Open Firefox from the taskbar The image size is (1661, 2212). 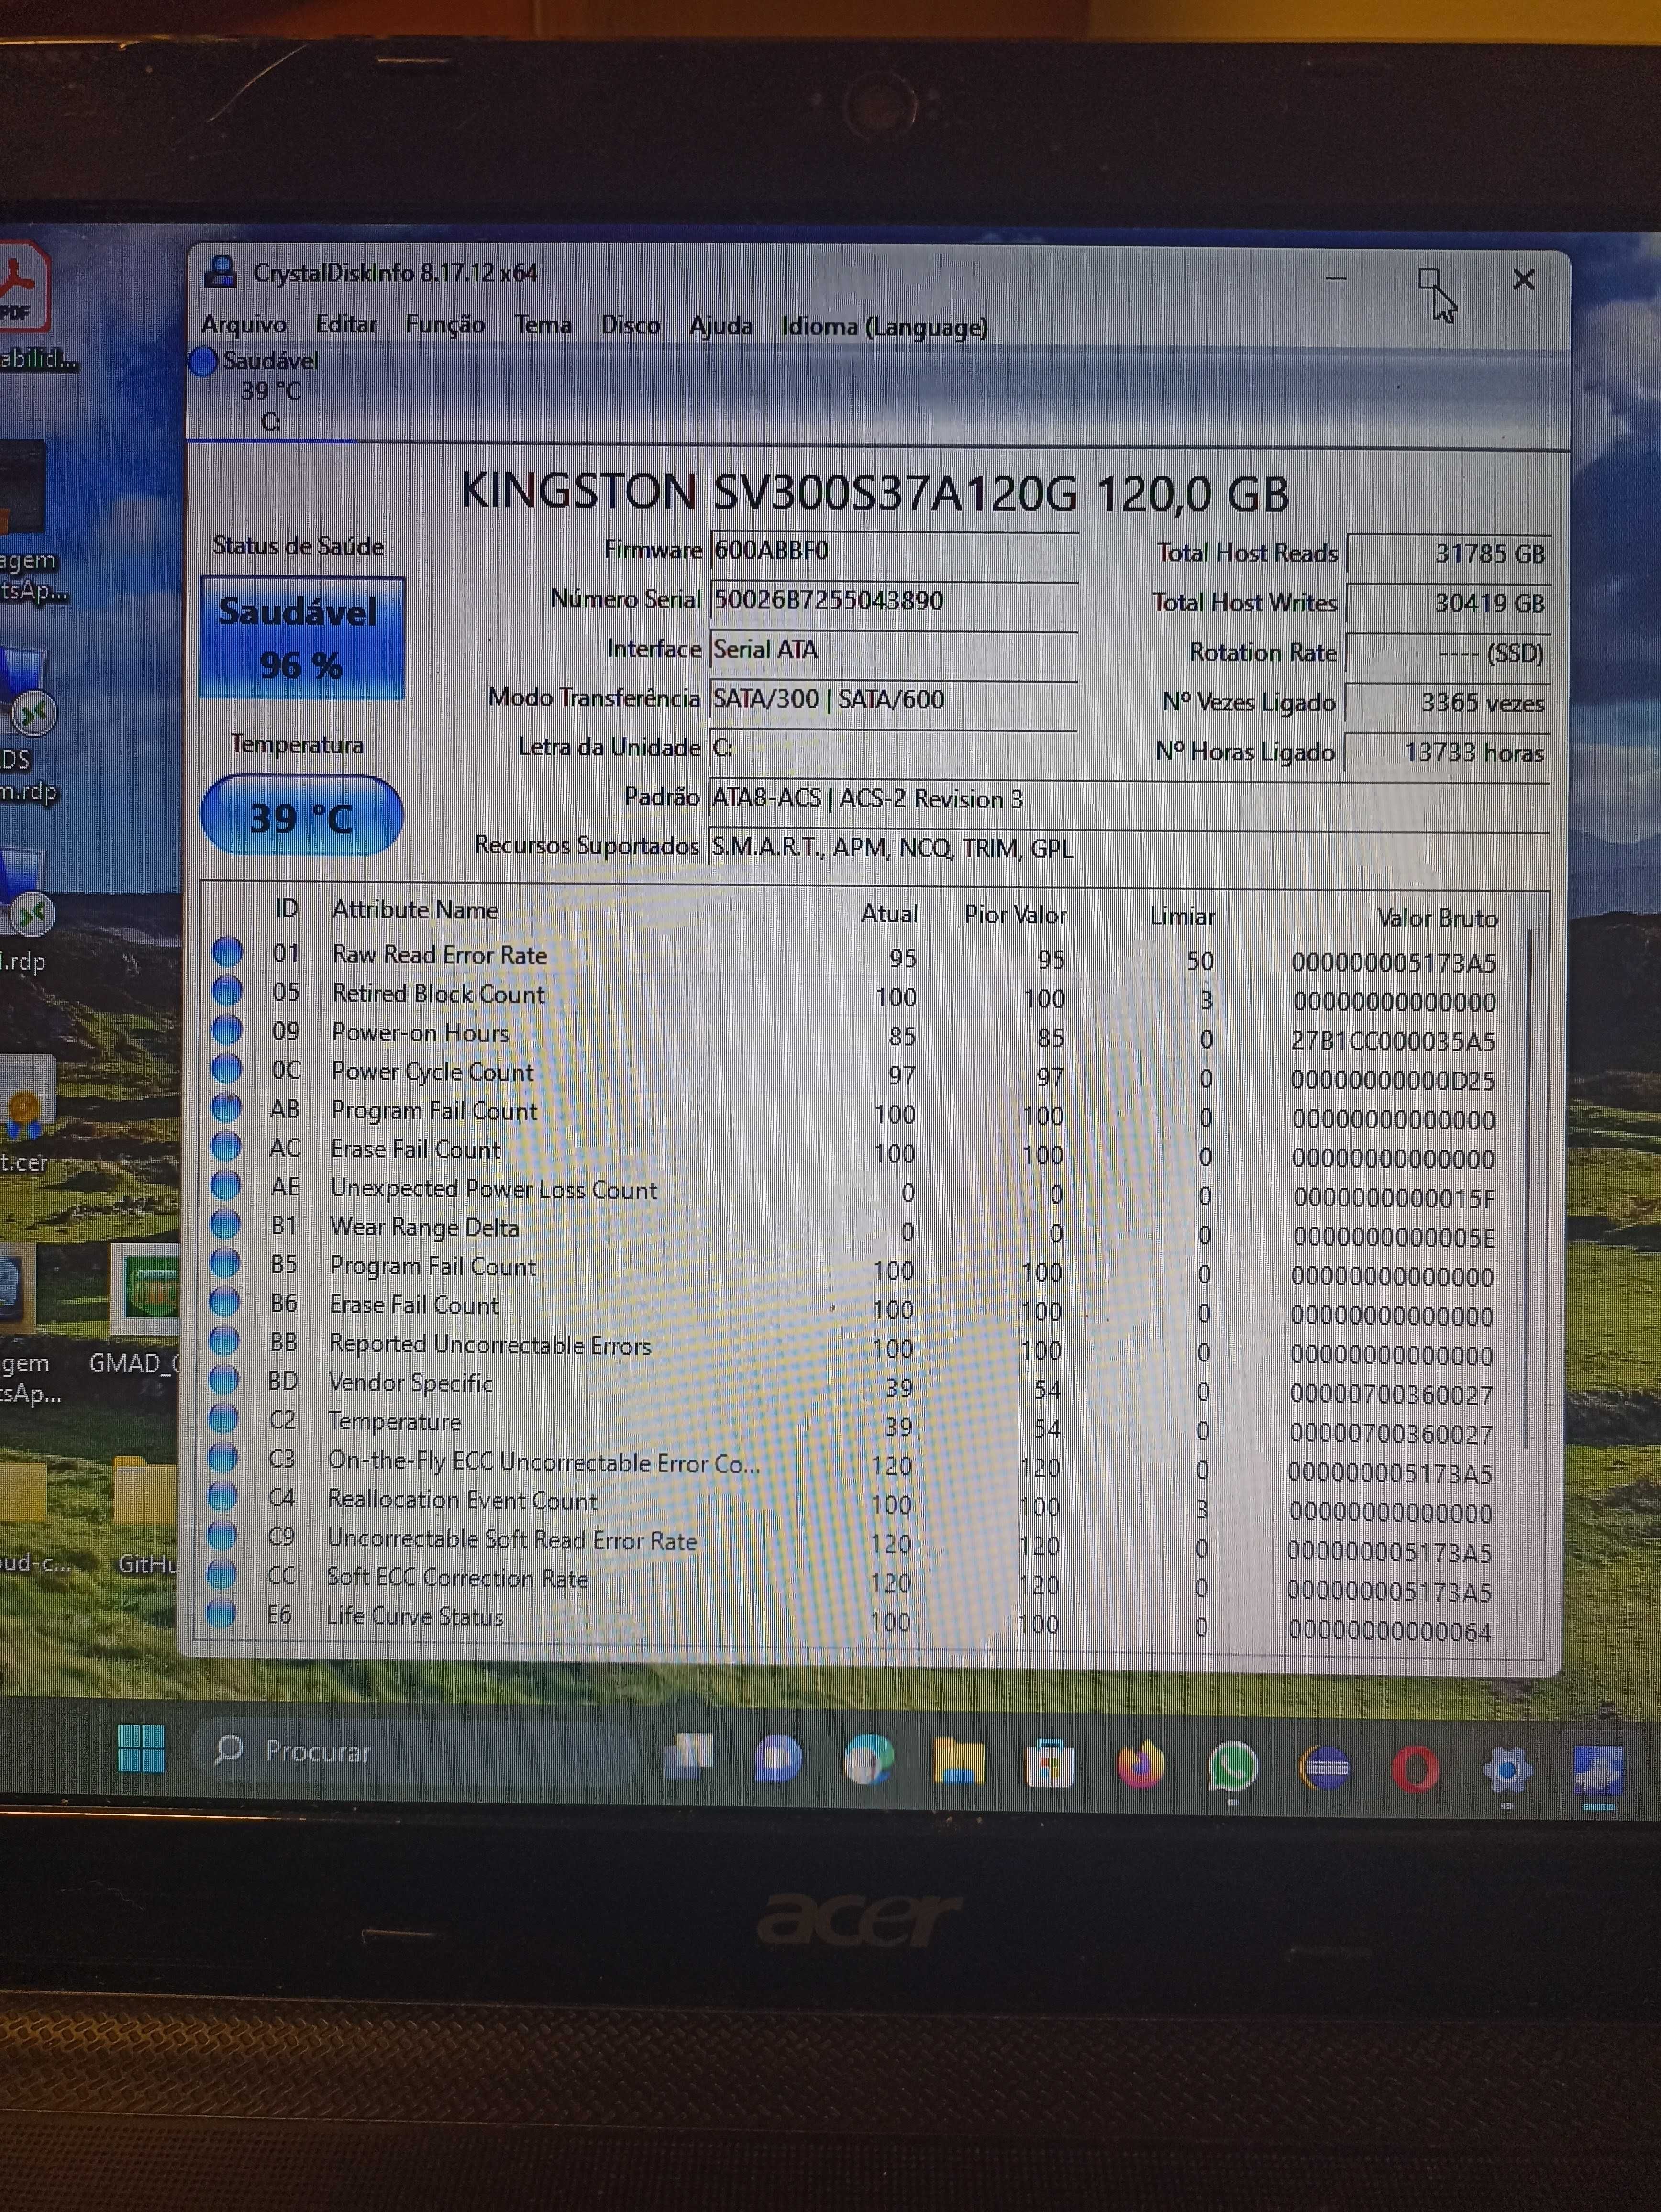[1141, 1765]
